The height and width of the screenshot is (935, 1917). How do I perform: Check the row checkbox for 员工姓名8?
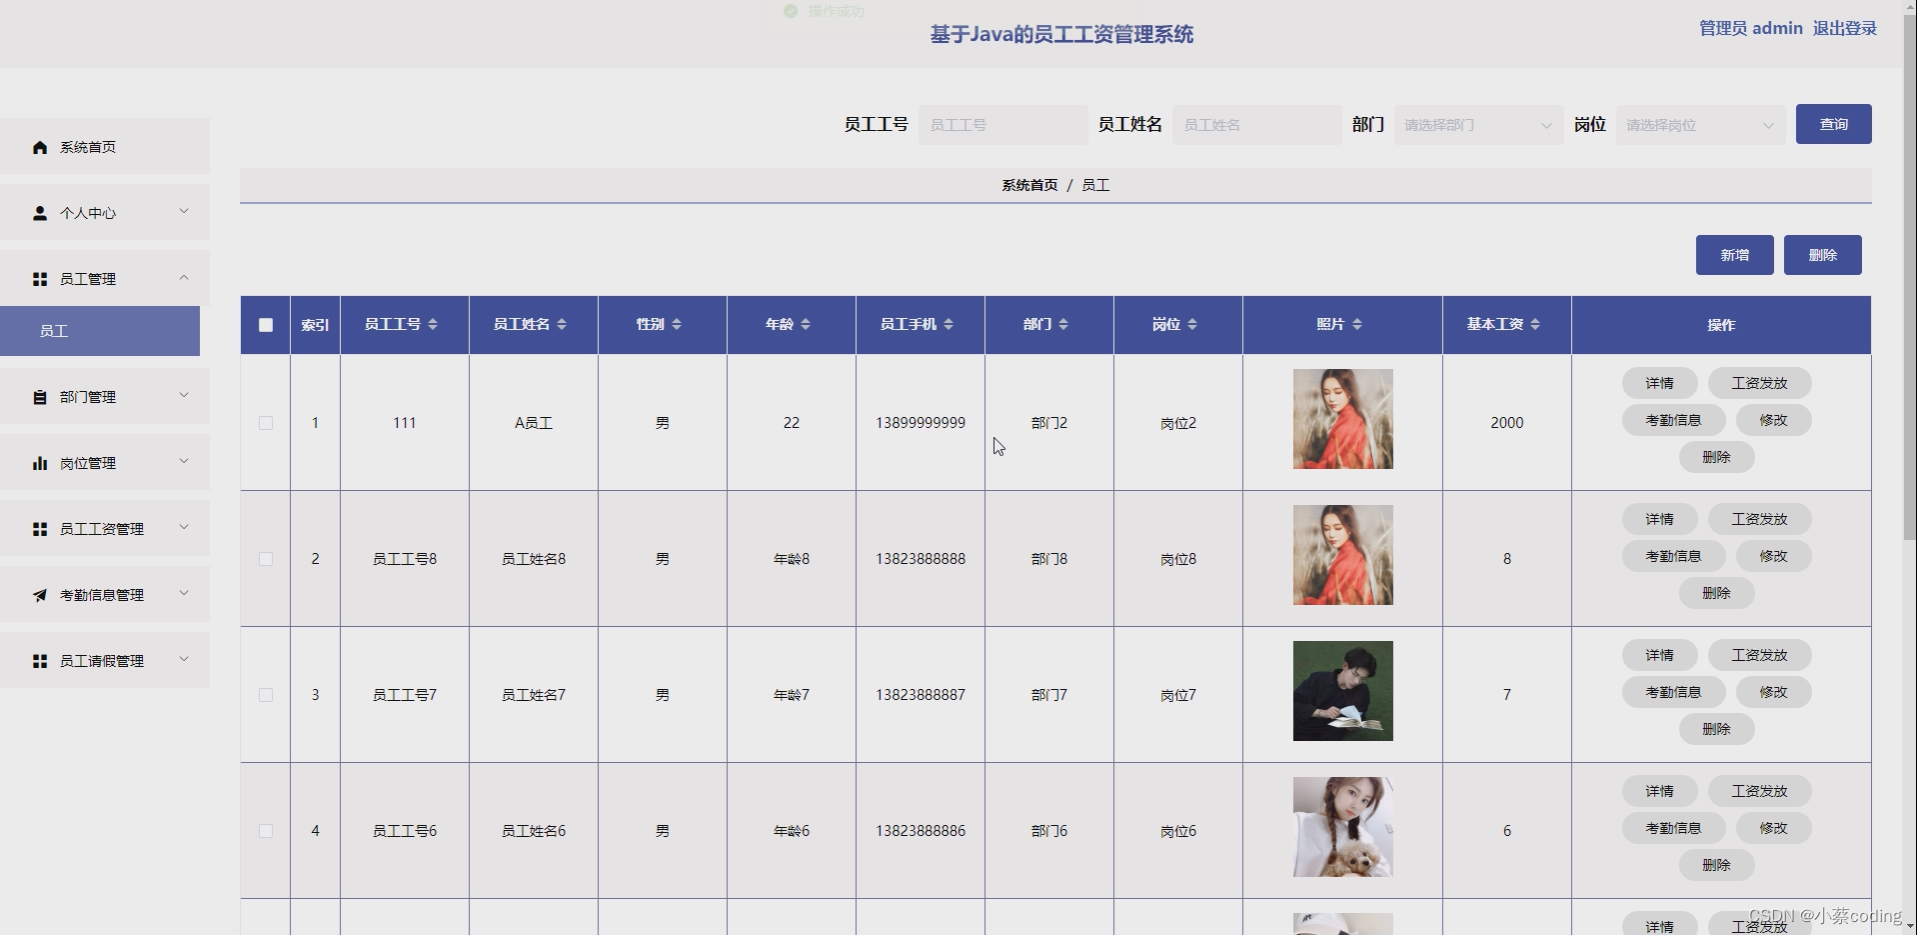tap(266, 559)
